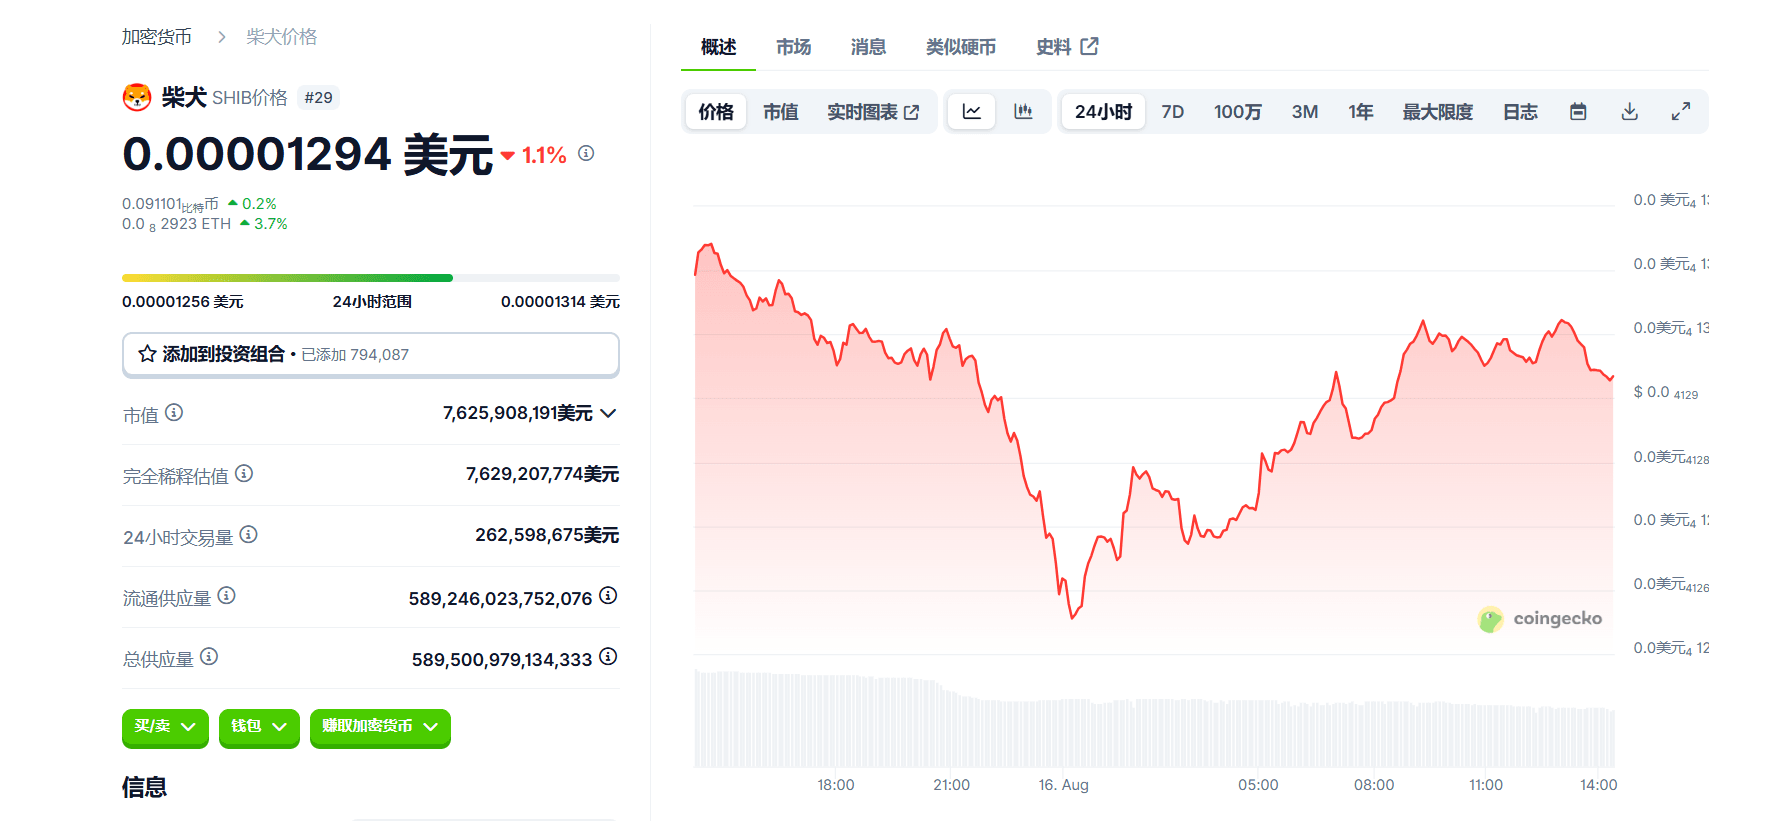
Task: Switch to the 类似硬币 tab
Action: click(x=960, y=47)
